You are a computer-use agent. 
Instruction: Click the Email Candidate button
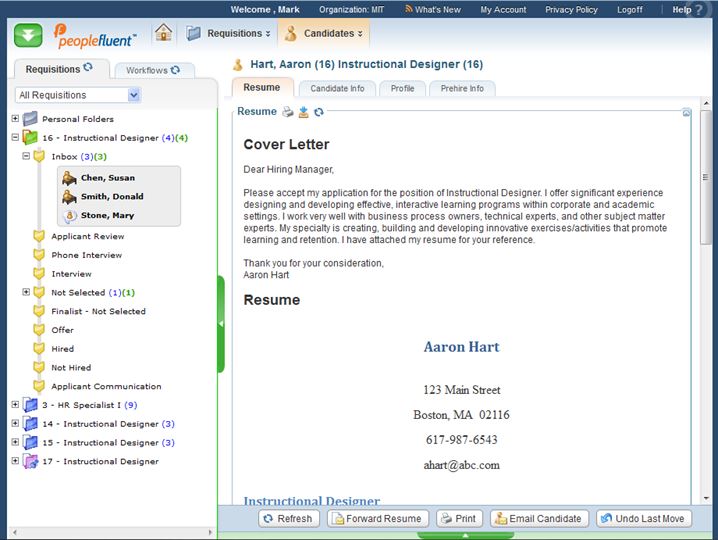click(x=538, y=519)
